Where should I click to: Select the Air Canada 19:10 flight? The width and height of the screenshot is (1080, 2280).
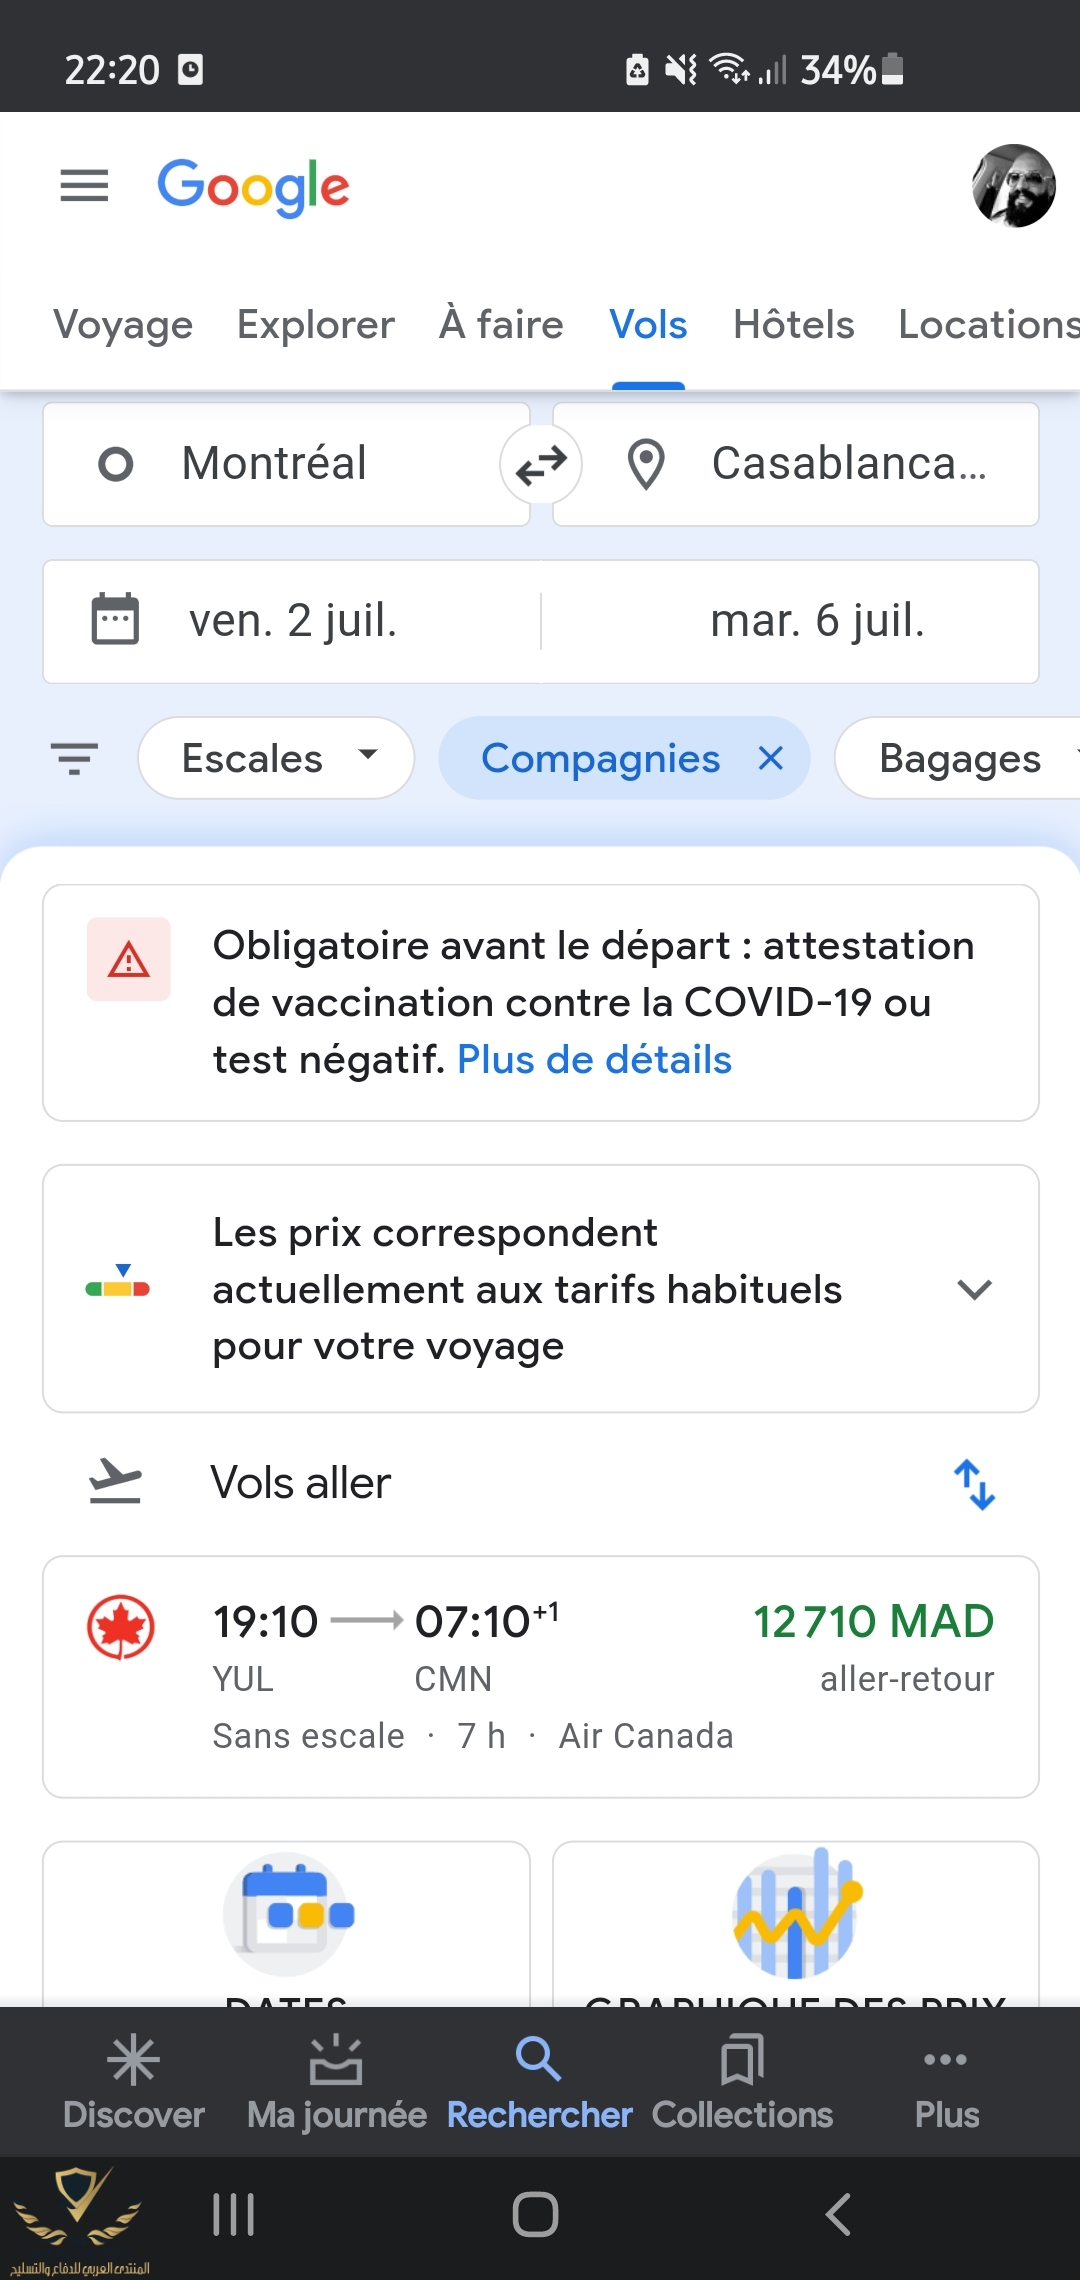[x=541, y=1677]
